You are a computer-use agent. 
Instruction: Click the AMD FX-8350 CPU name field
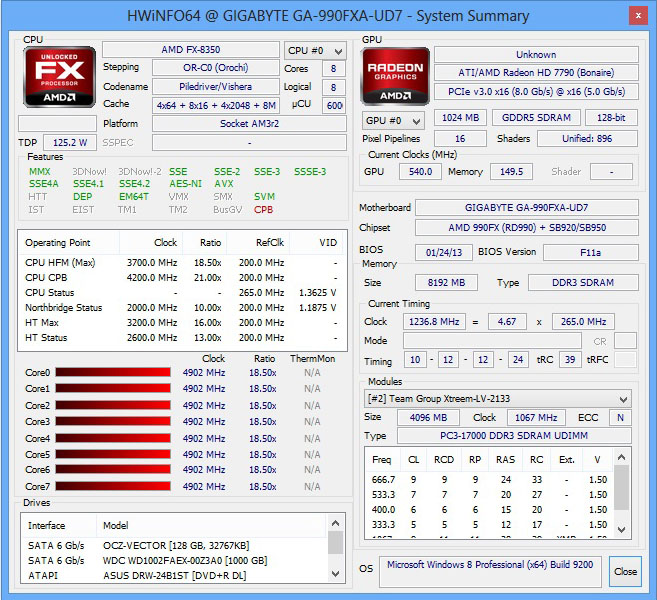(191, 49)
